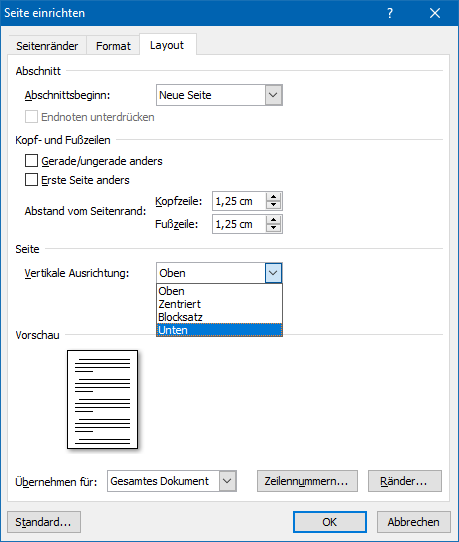Image resolution: width=459 pixels, height=542 pixels.
Task: Click the help question mark icon
Action: point(390,13)
